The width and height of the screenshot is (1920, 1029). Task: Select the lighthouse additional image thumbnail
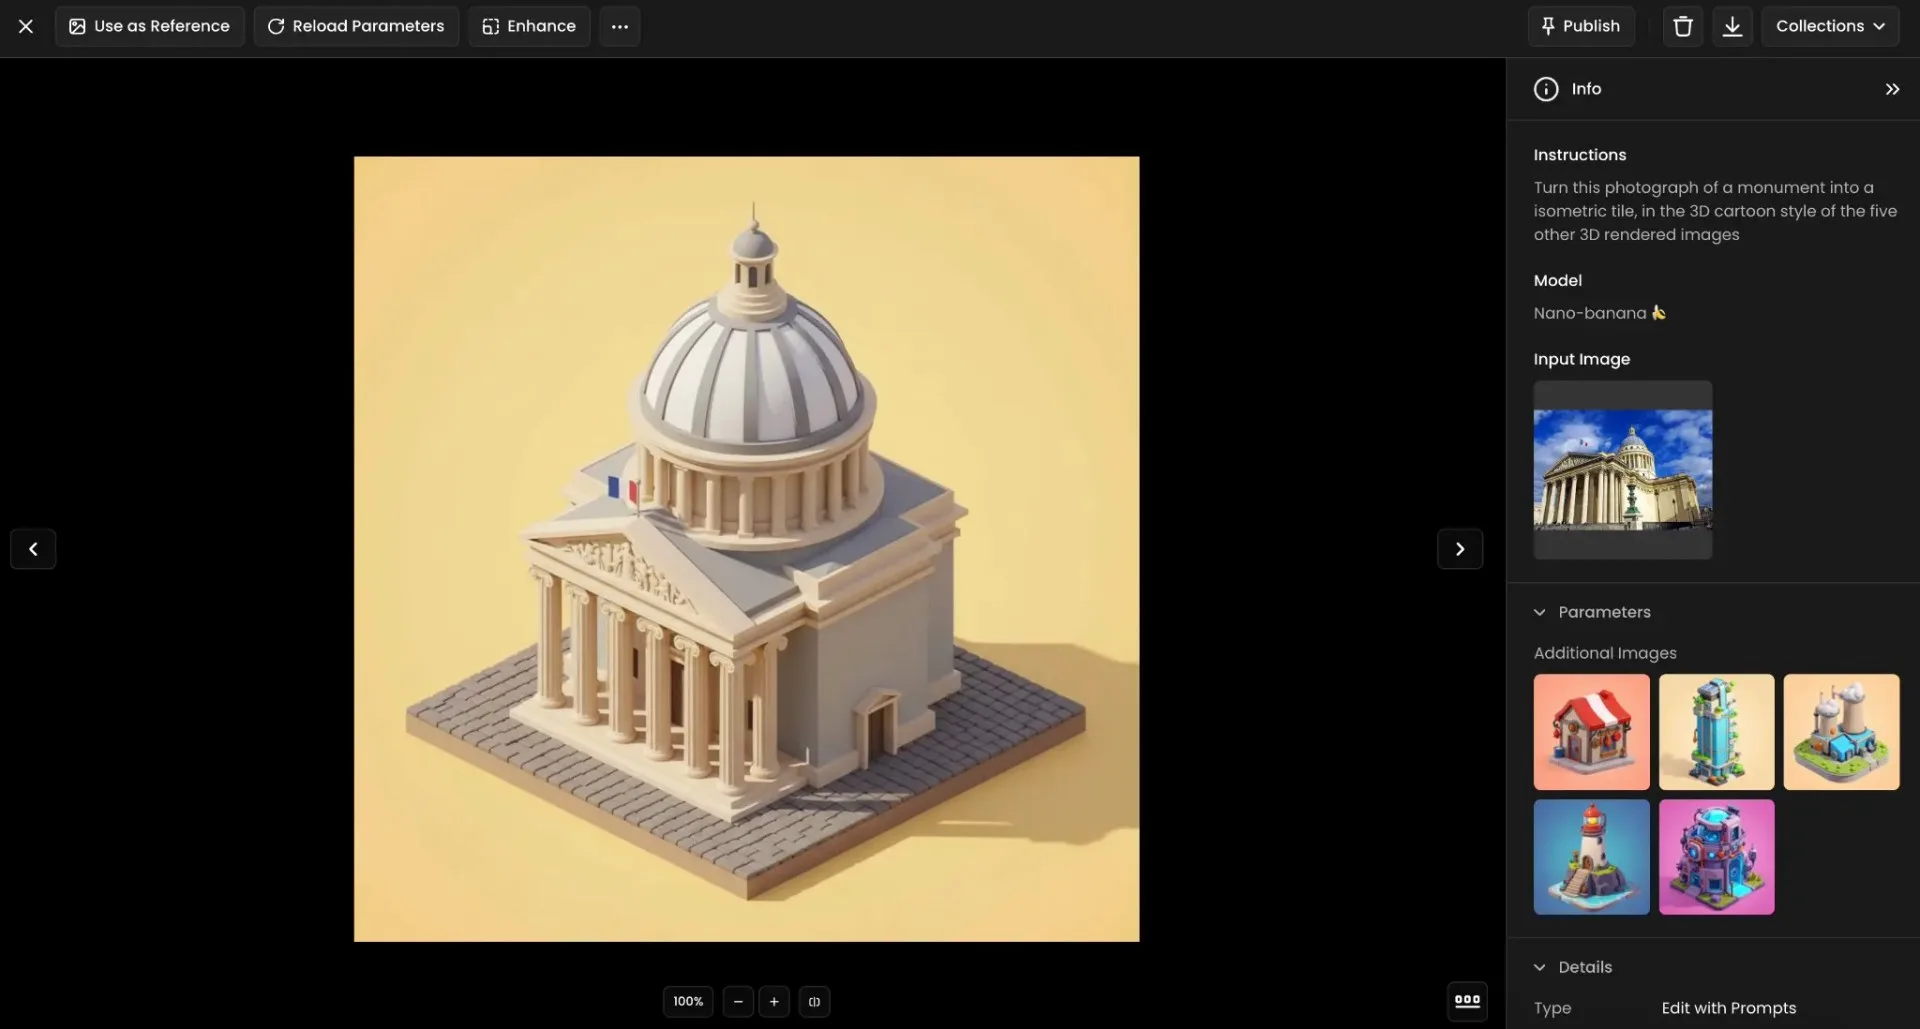(x=1591, y=857)
